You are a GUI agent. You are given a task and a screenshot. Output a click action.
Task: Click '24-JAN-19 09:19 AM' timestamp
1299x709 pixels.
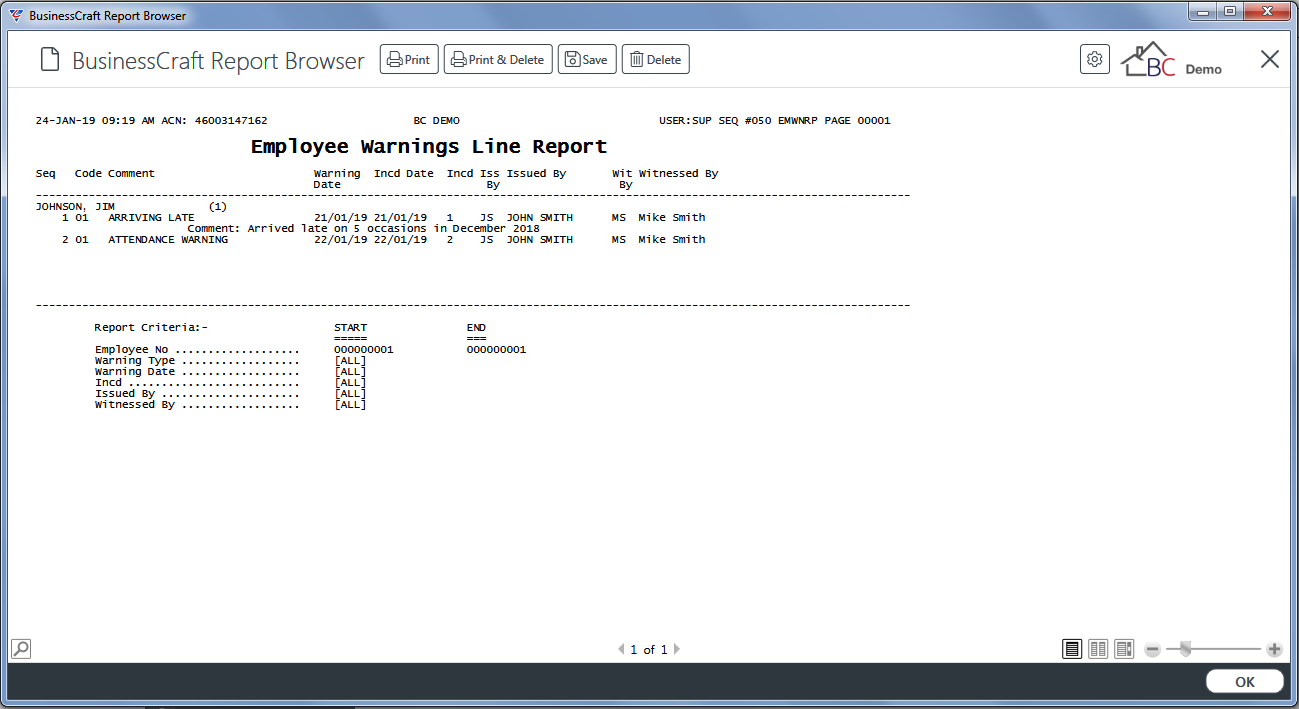pos(95,120)
